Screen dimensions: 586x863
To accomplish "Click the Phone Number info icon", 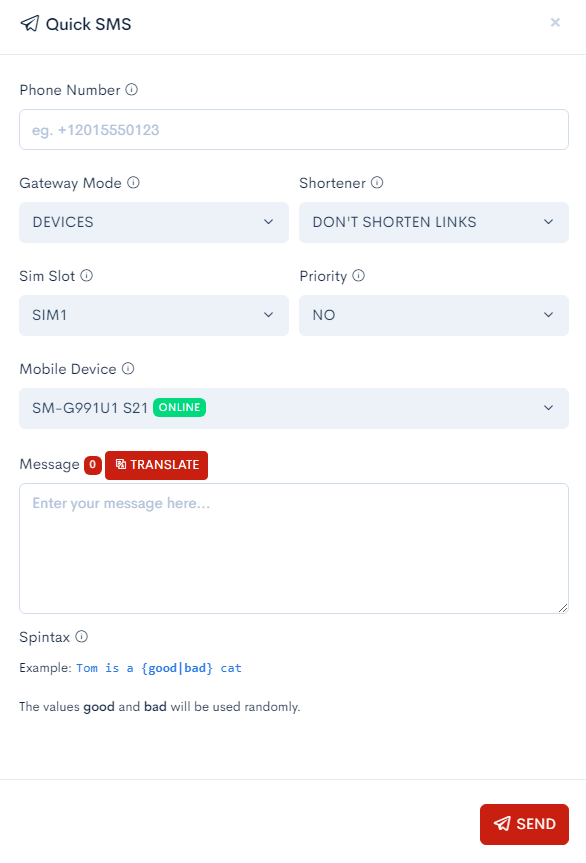I will (x=132, y=89).
